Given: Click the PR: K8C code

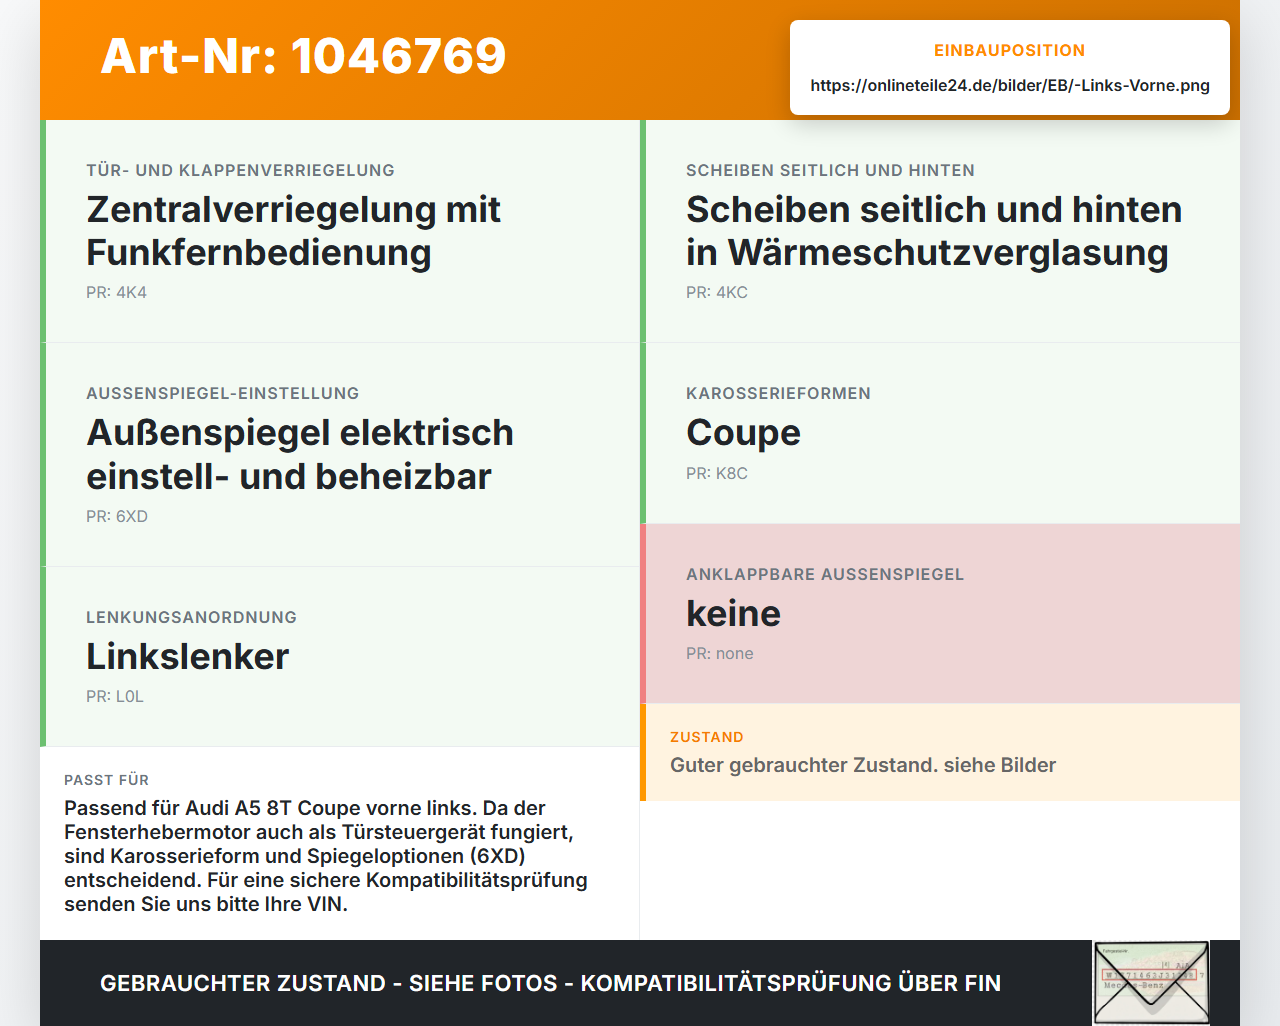Looking at the screenshot, I should [717, 473].
